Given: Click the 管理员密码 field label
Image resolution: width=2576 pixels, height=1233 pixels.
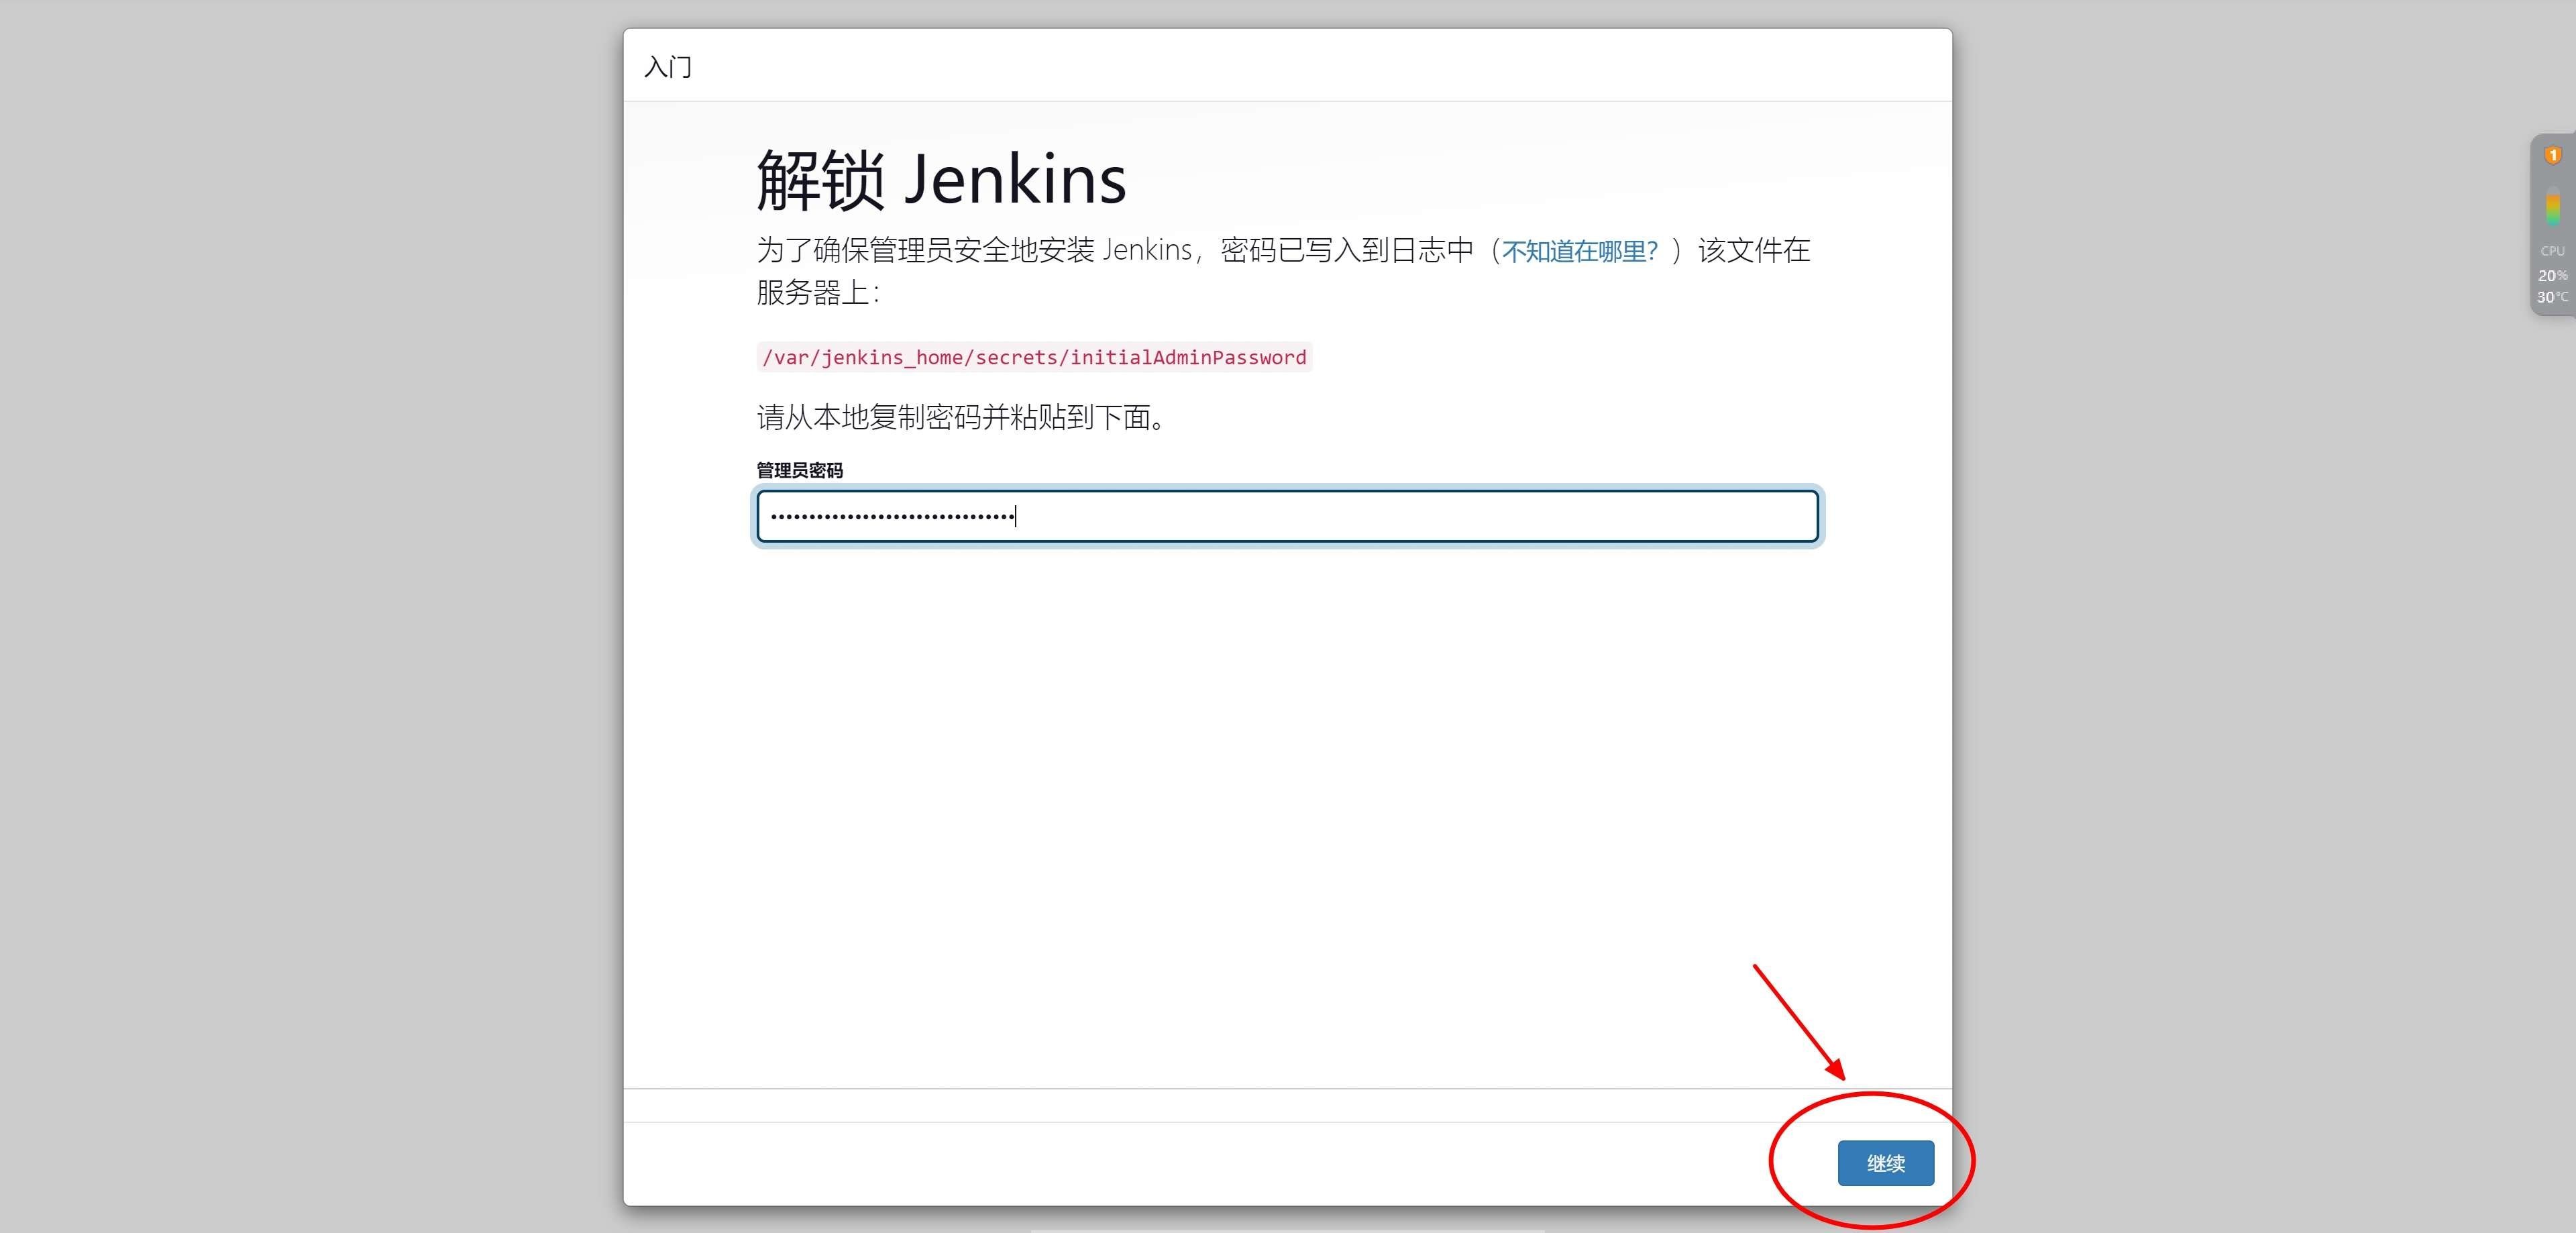Looking at the screenshot, I should point(799,470).
